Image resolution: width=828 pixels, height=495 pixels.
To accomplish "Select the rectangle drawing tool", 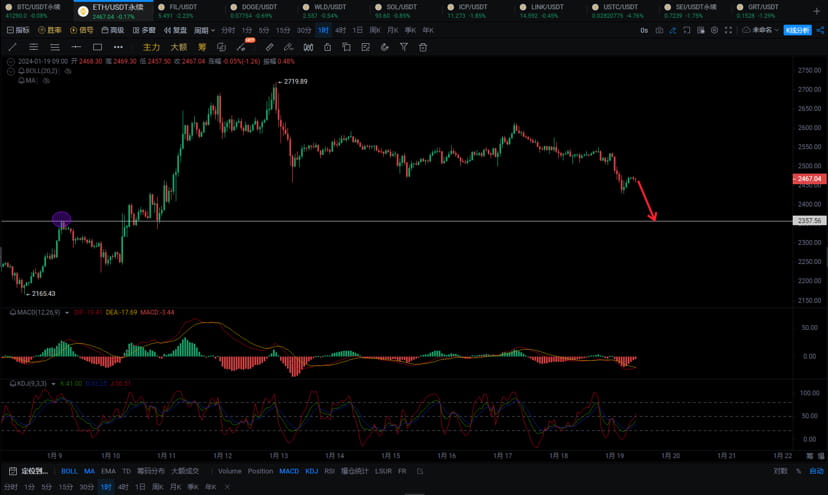I will click(x=97, y=48).
